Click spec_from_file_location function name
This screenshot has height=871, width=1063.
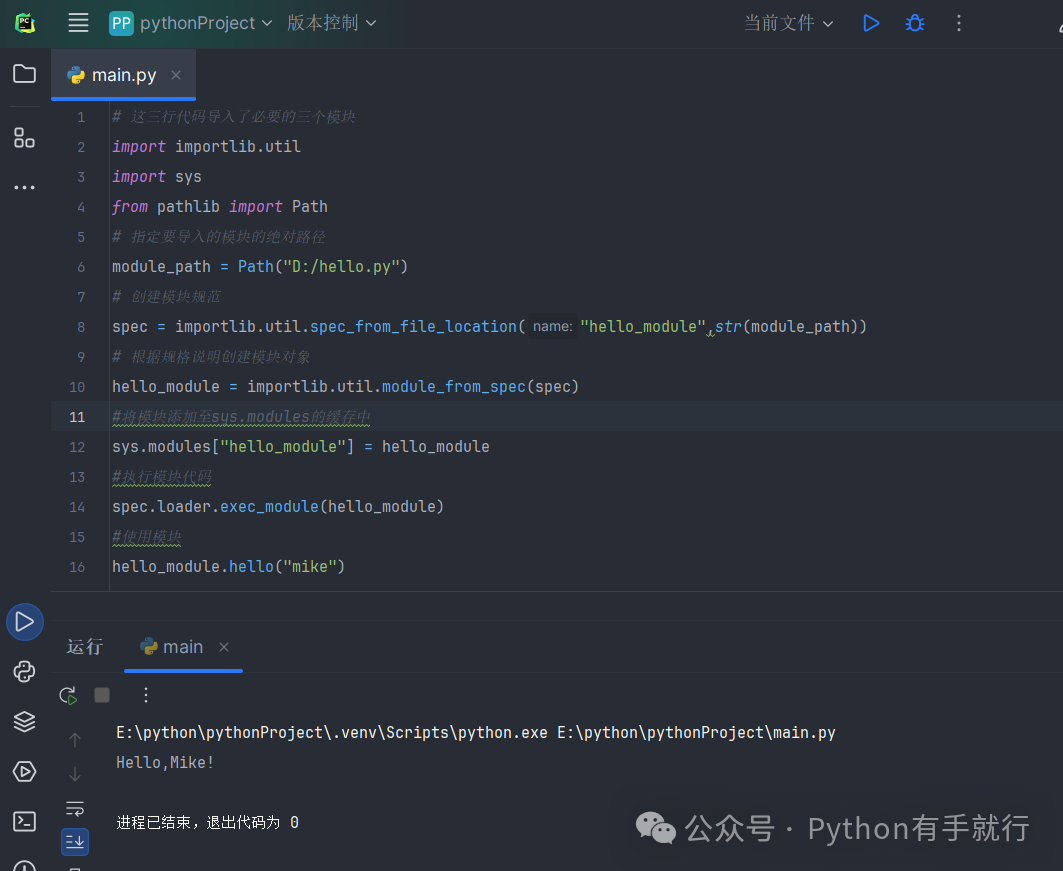pos(414,327)
